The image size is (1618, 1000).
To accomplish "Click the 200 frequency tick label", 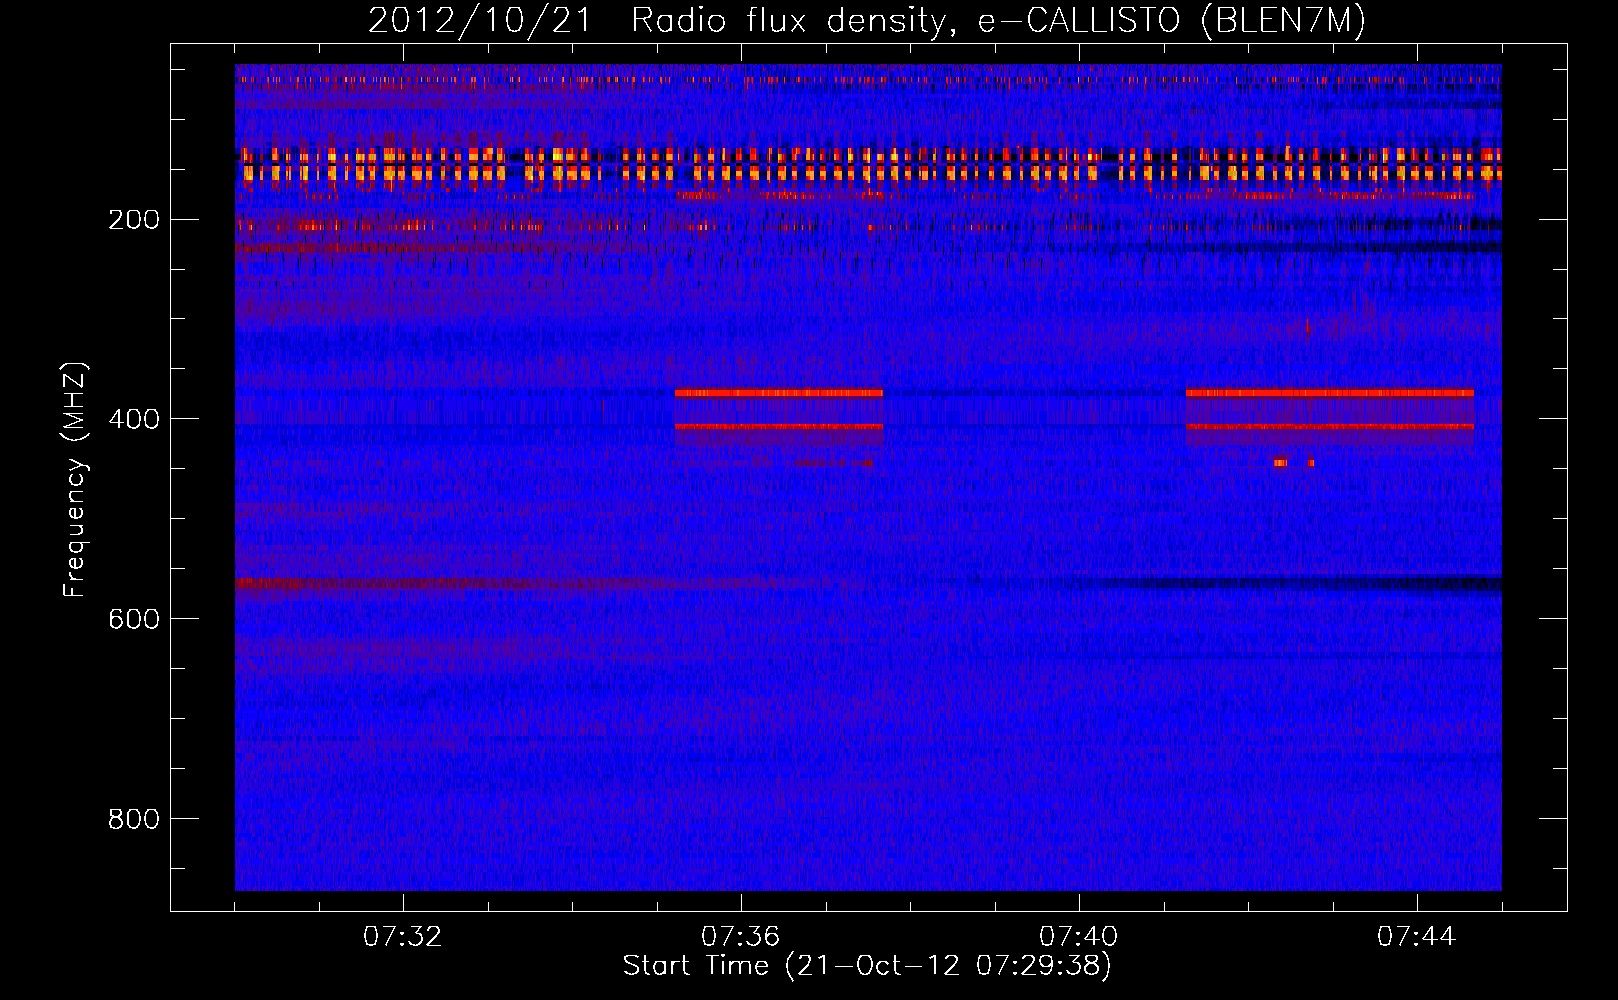I will click(134, 219).
